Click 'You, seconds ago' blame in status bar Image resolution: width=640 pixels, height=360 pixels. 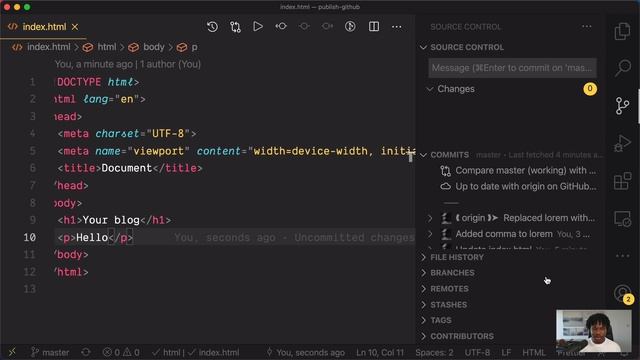point(306,352)
